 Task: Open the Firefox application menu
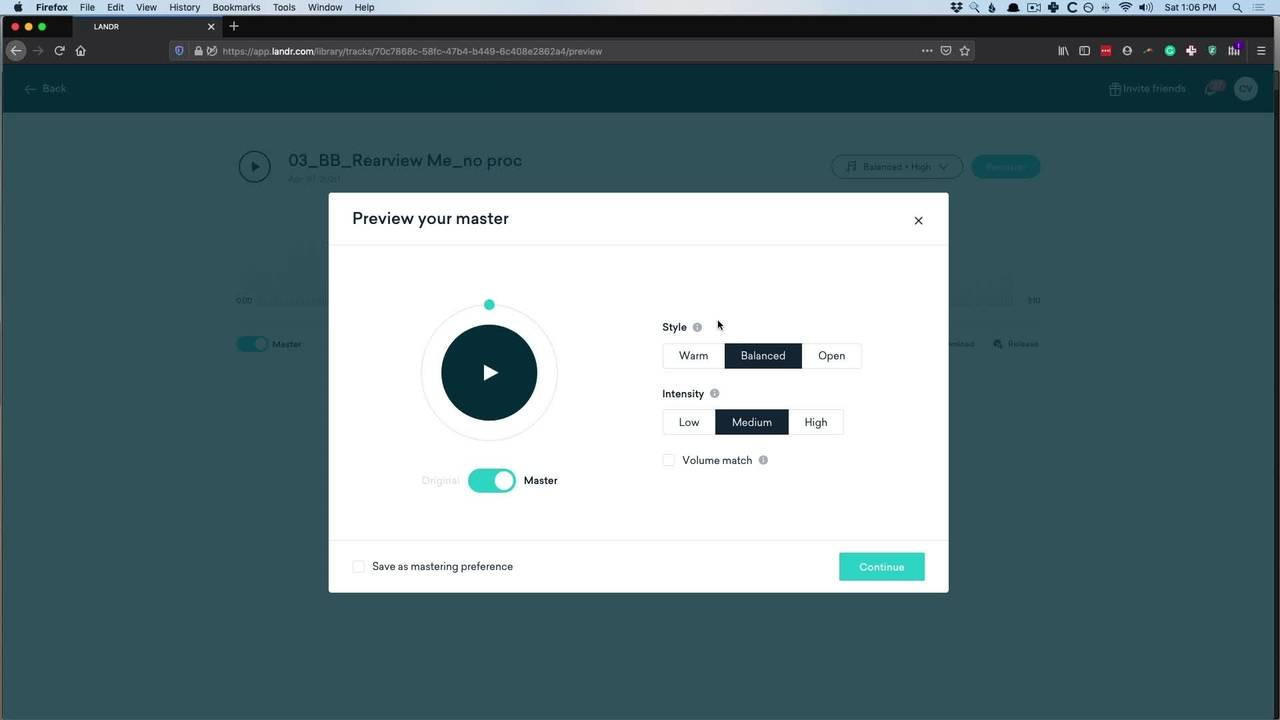[x=52, y=7]
